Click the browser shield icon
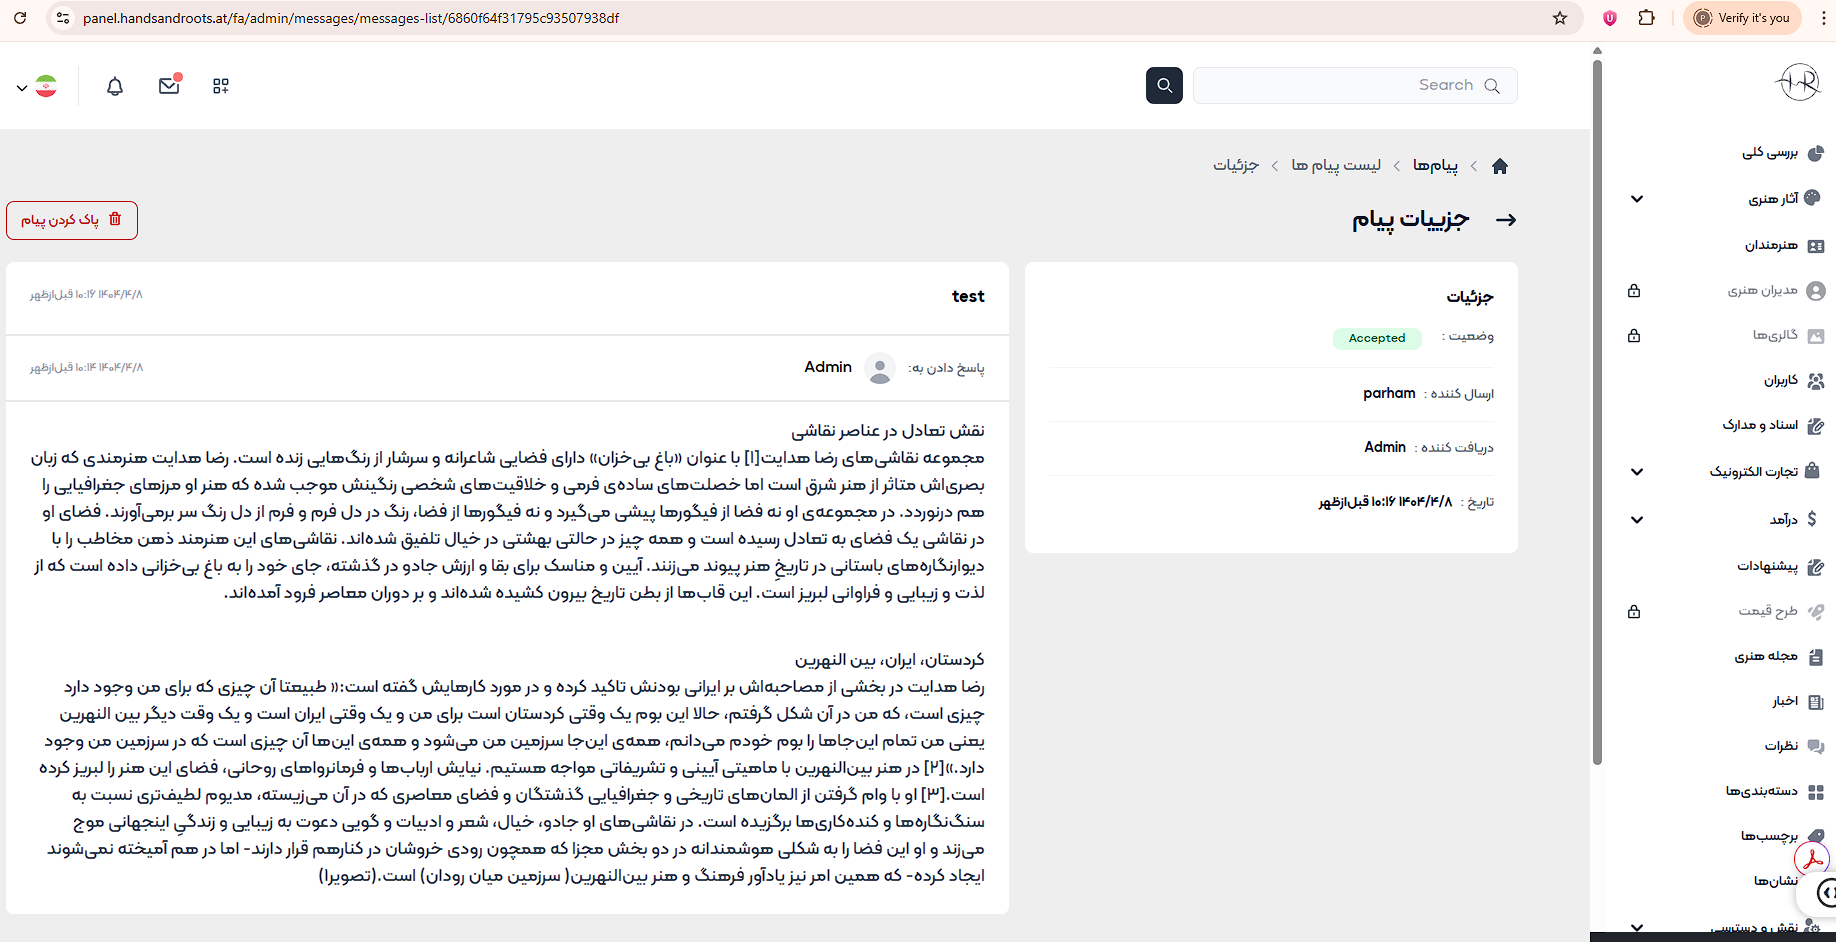 1610,18
